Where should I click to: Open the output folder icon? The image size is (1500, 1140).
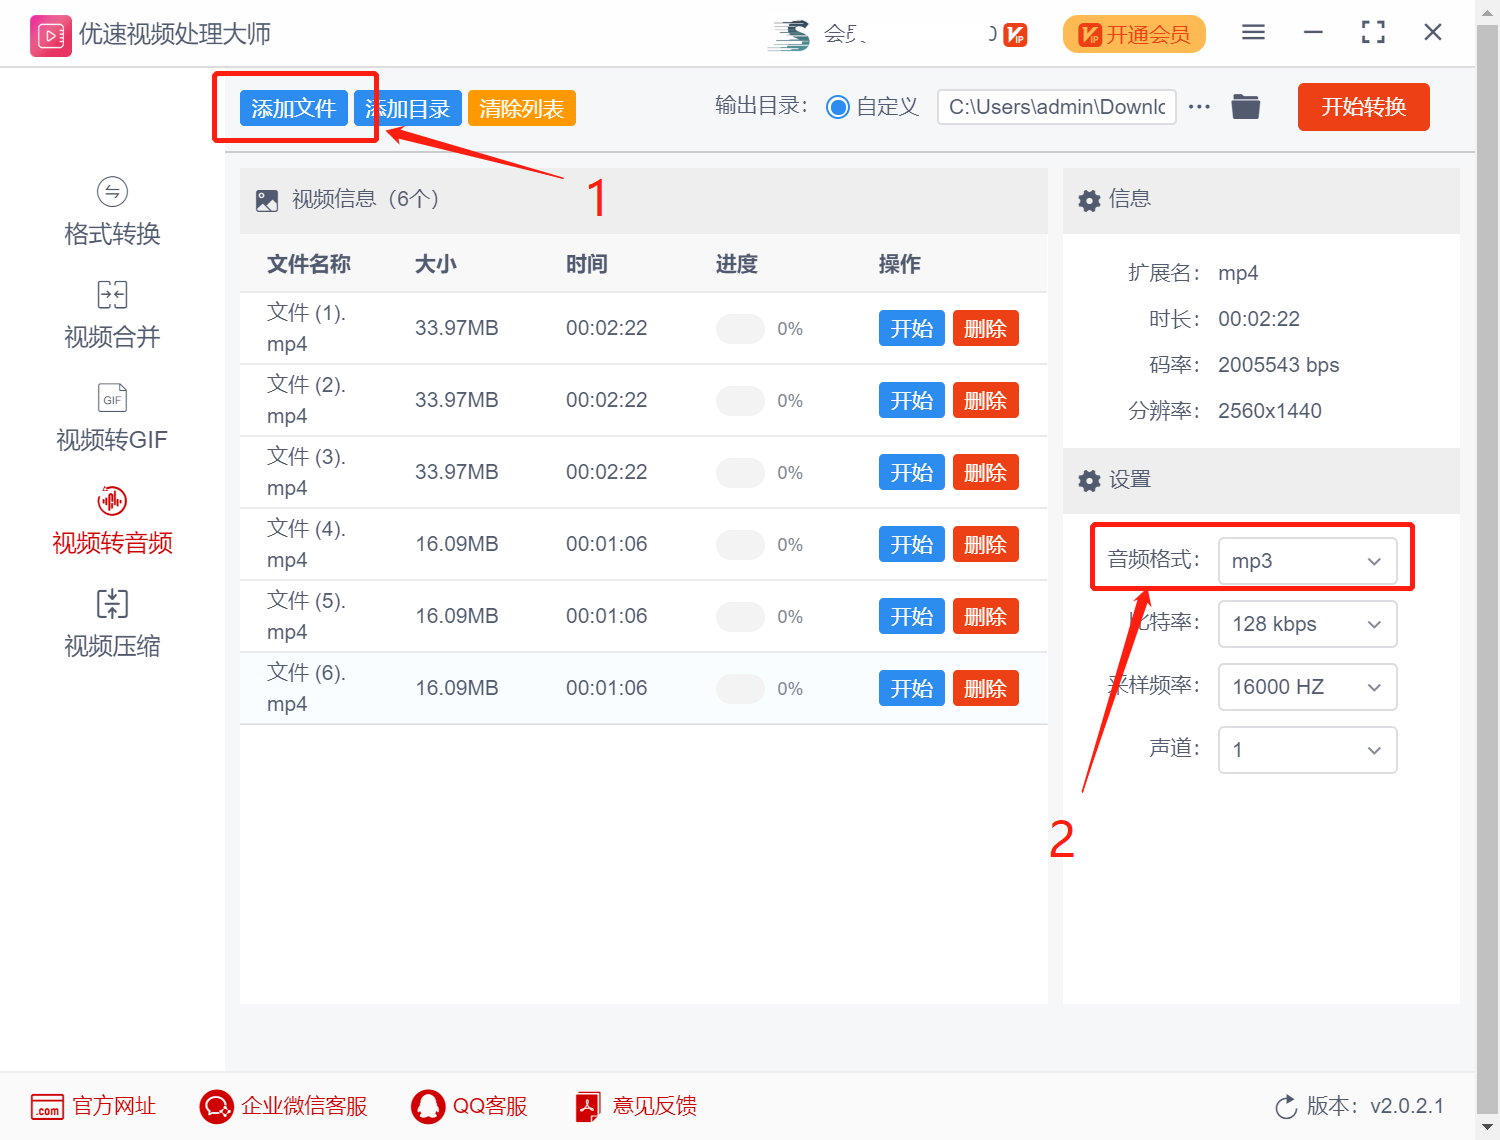[x=1245, y=106]
